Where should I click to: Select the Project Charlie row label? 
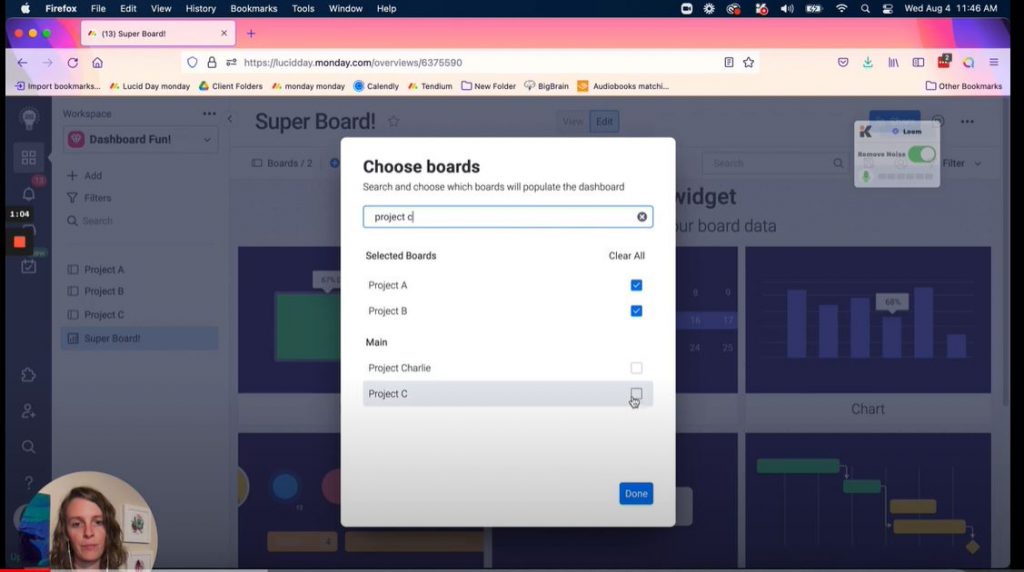point(399,368)
